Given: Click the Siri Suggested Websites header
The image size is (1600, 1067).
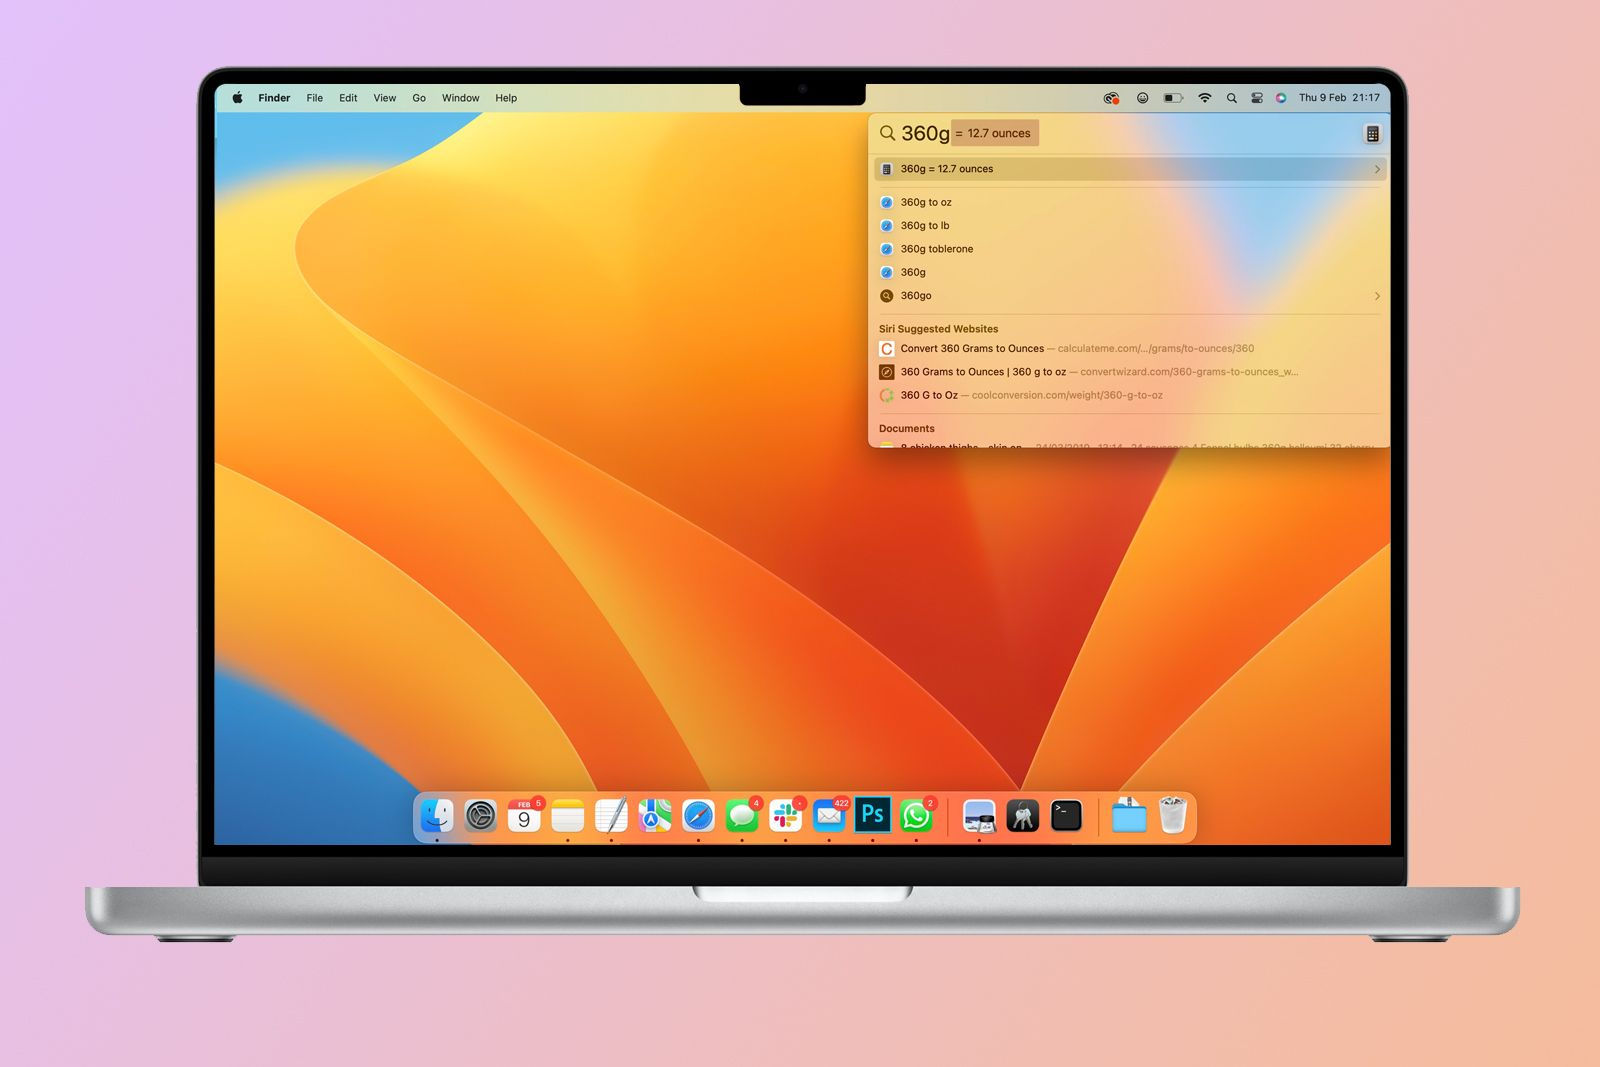Looking at the screenshot, I should 938,329.
